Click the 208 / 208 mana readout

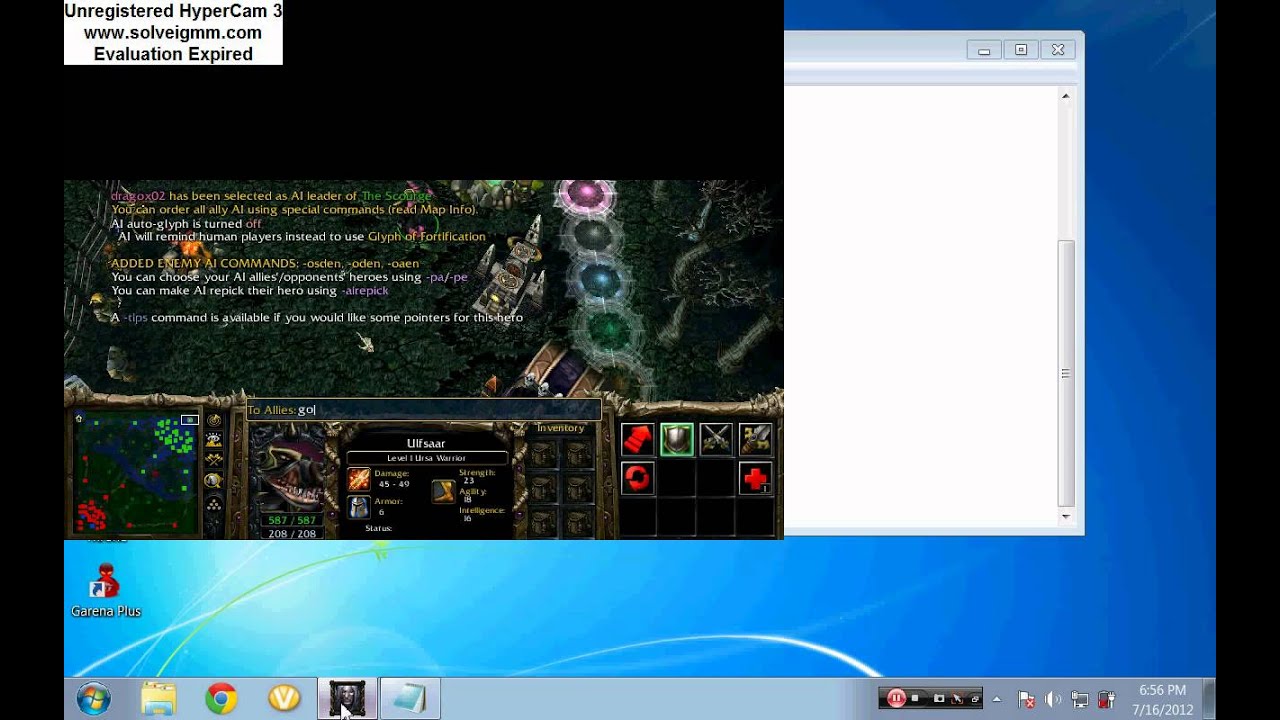click(292, 533)
